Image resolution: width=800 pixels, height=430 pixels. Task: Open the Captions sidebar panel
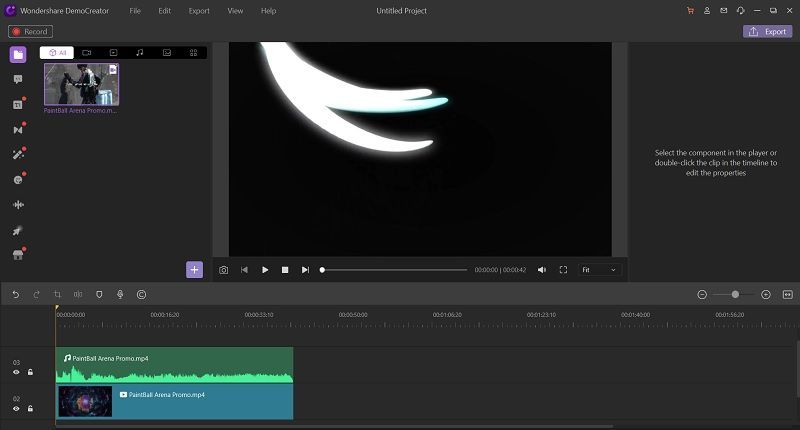18,105
